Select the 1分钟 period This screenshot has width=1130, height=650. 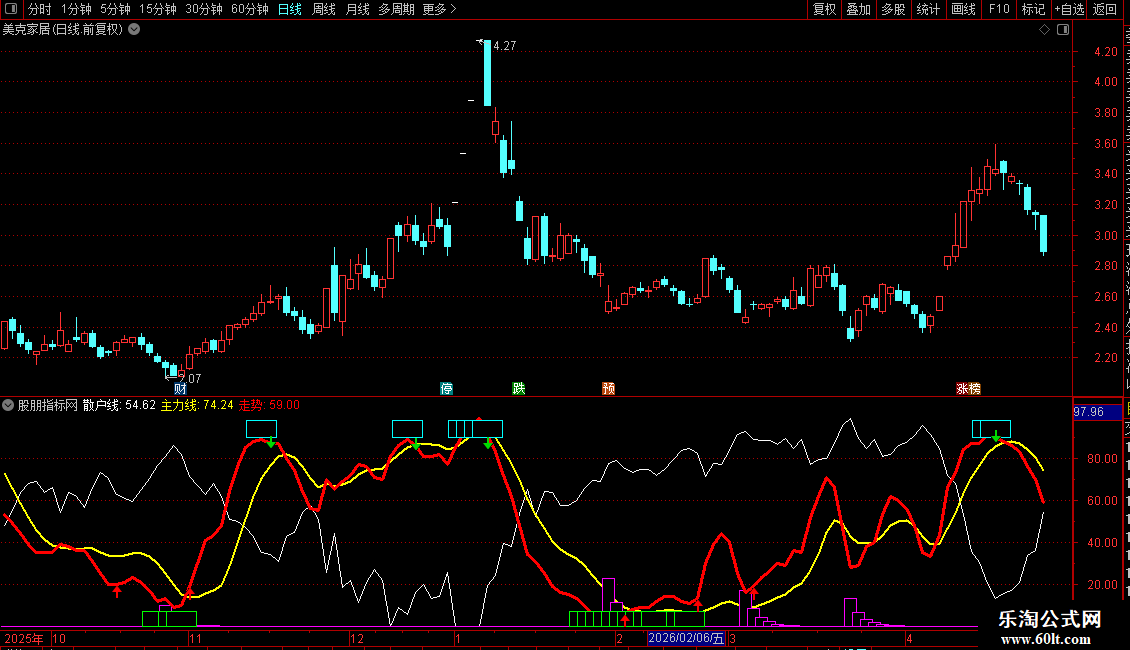tap(76, 9)
